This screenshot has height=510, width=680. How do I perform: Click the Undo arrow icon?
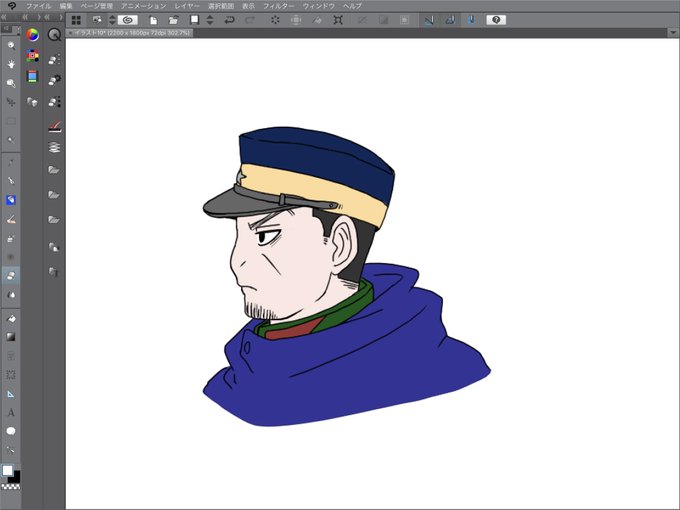pos(229,20)
